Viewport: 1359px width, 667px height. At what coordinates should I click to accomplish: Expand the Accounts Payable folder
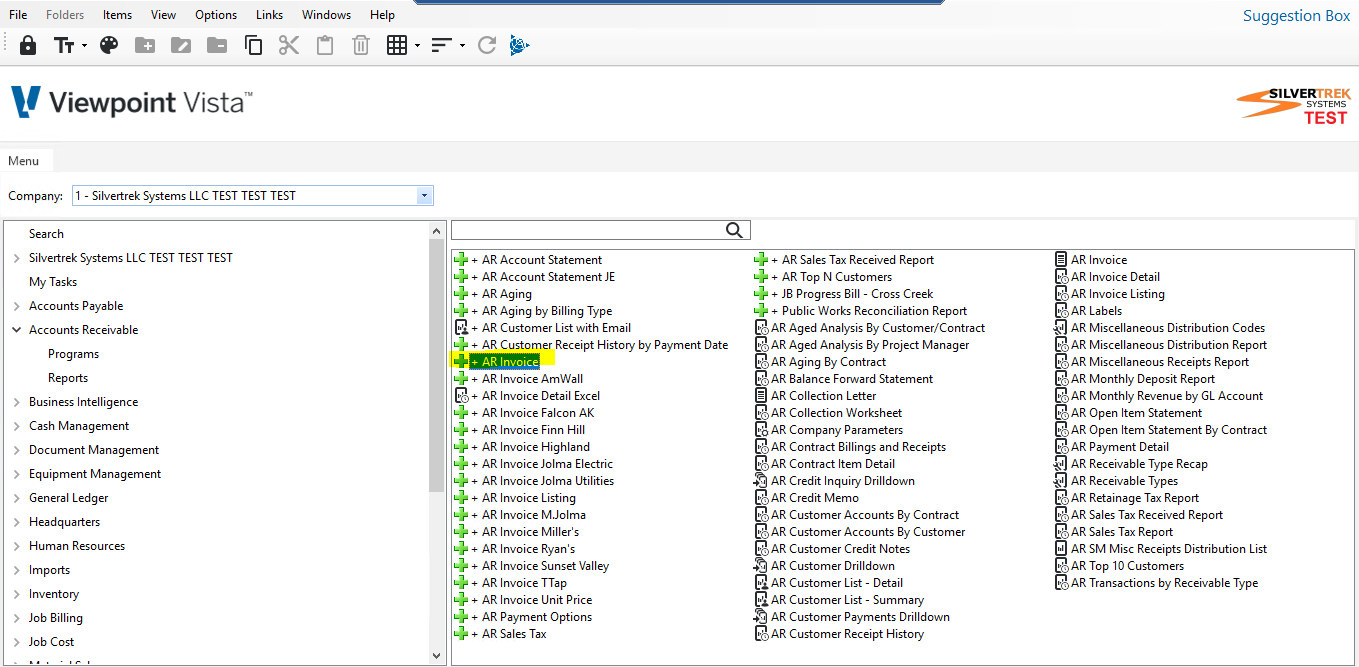pos(16,306)
